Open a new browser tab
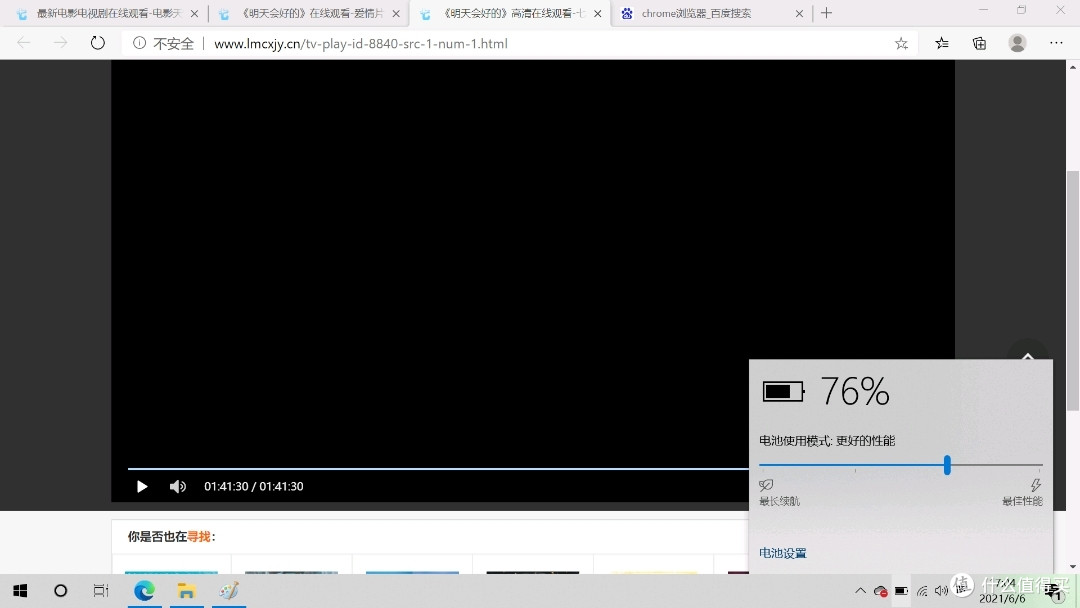 [x=827, y=12]
